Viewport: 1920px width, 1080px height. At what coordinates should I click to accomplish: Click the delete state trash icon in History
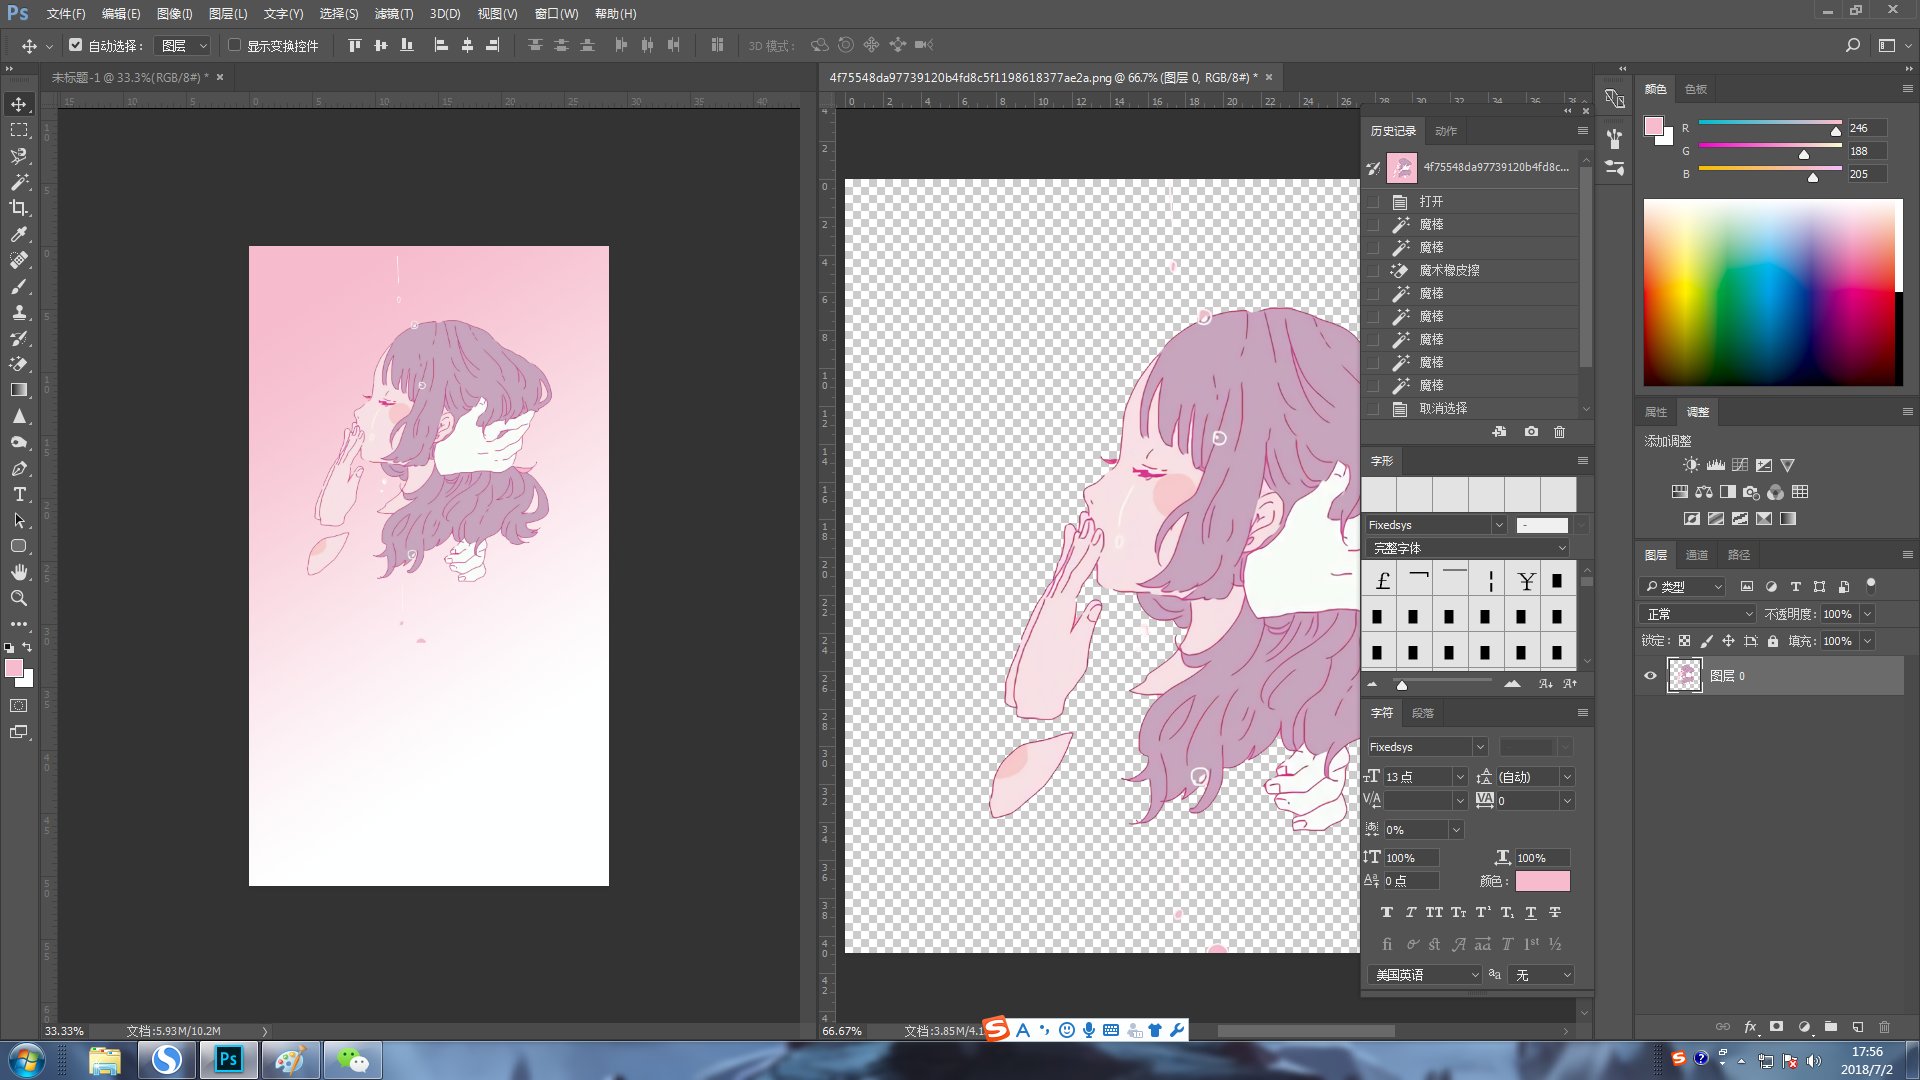[x=1559, y=432]
